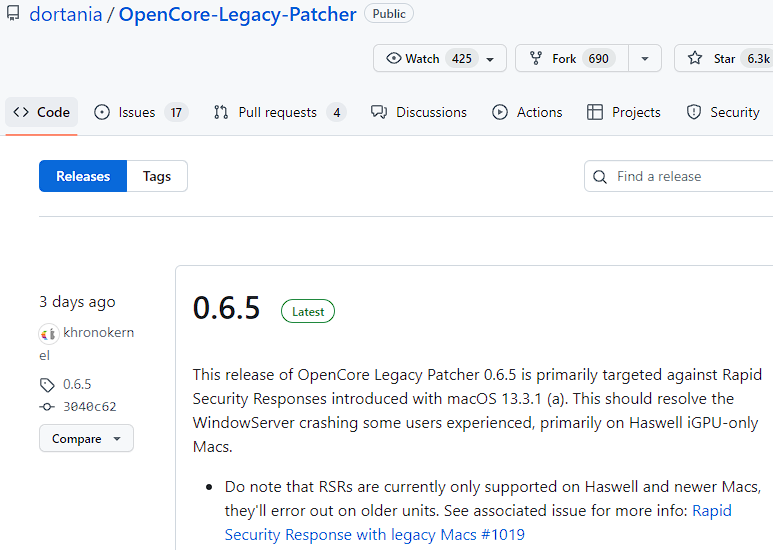Expand the Compare dropdown
This screenshot has height=550, width=773.
coord(86,439)
